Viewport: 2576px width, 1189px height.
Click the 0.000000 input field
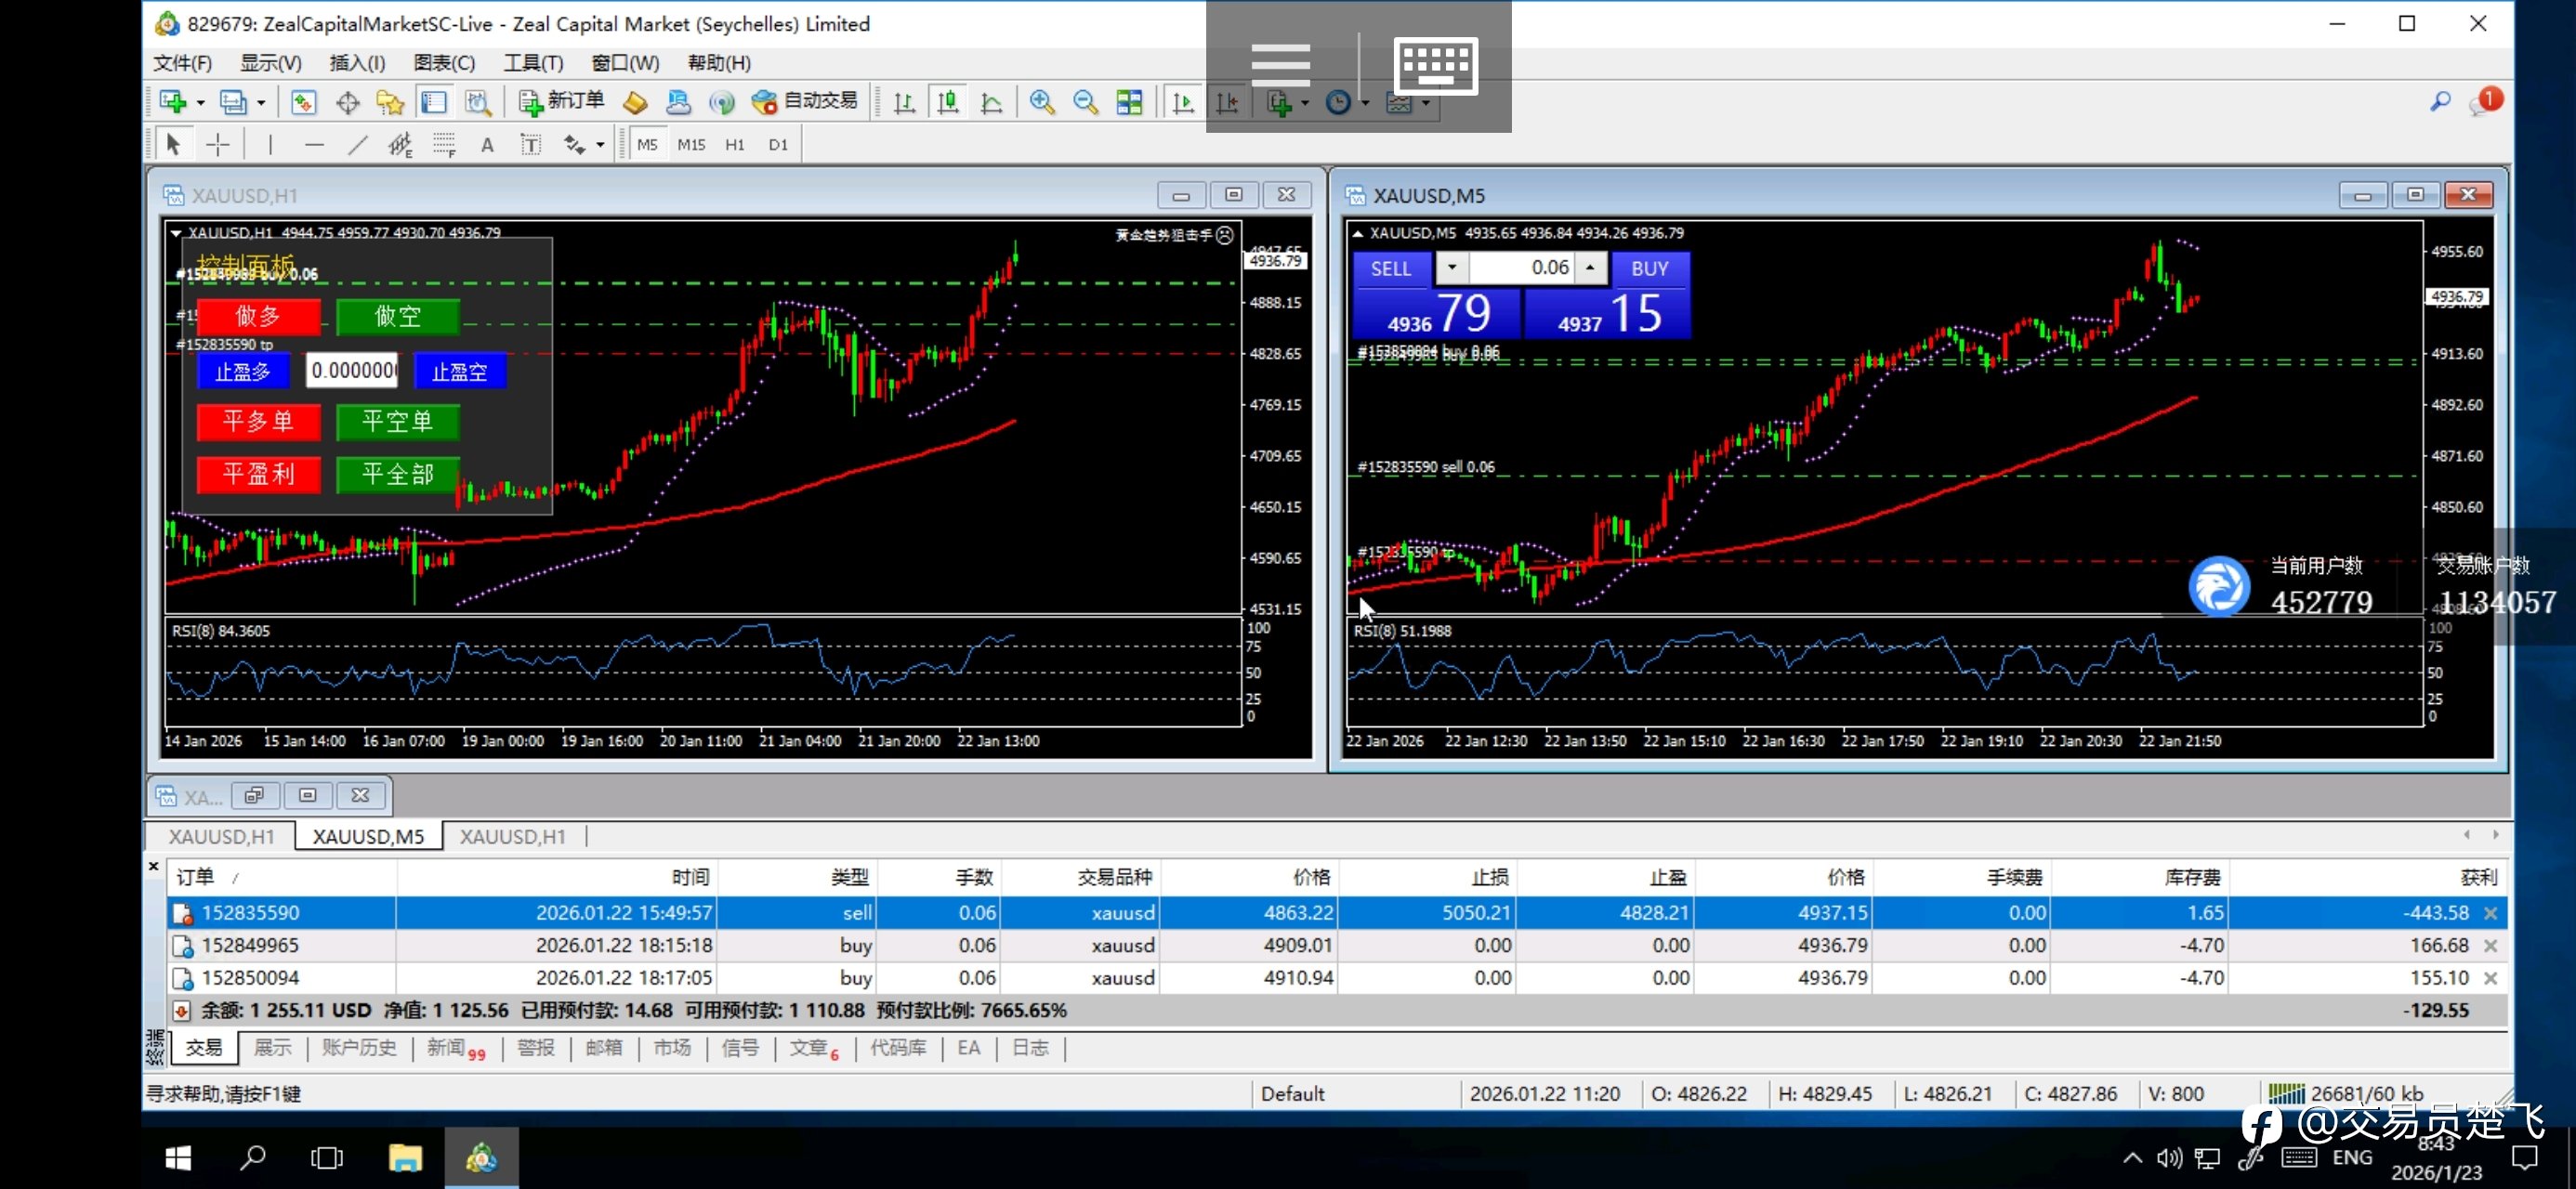click(x=352, y=371)
